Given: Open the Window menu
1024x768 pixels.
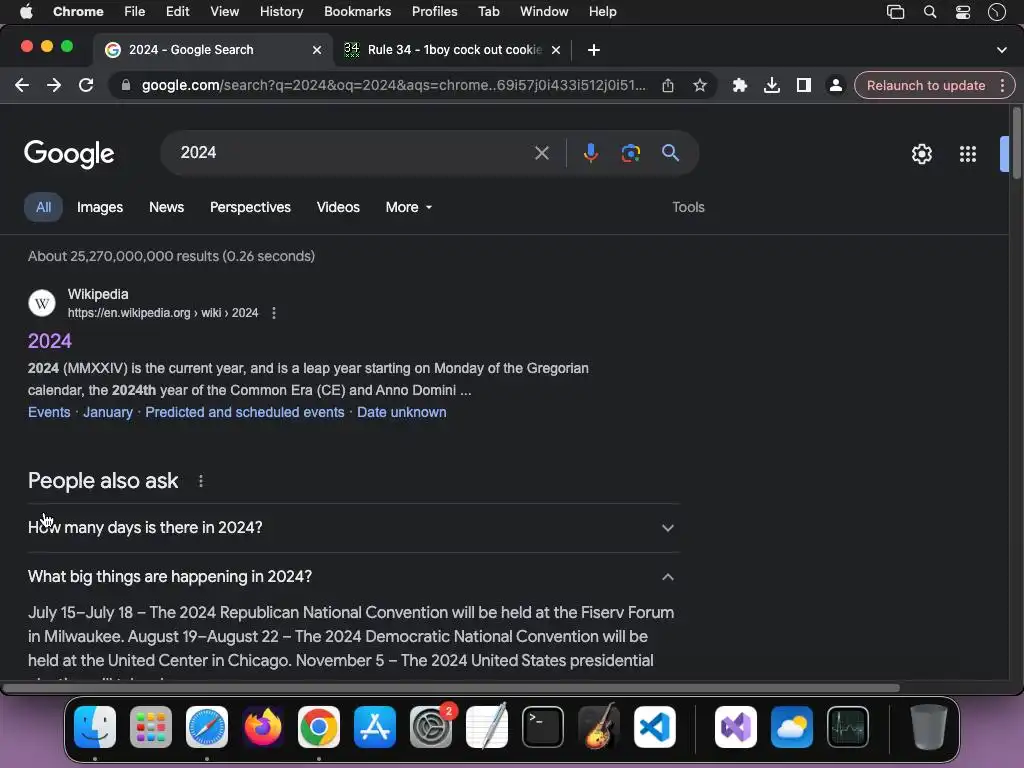Looking at the screenshot, I should pos(544,12).
